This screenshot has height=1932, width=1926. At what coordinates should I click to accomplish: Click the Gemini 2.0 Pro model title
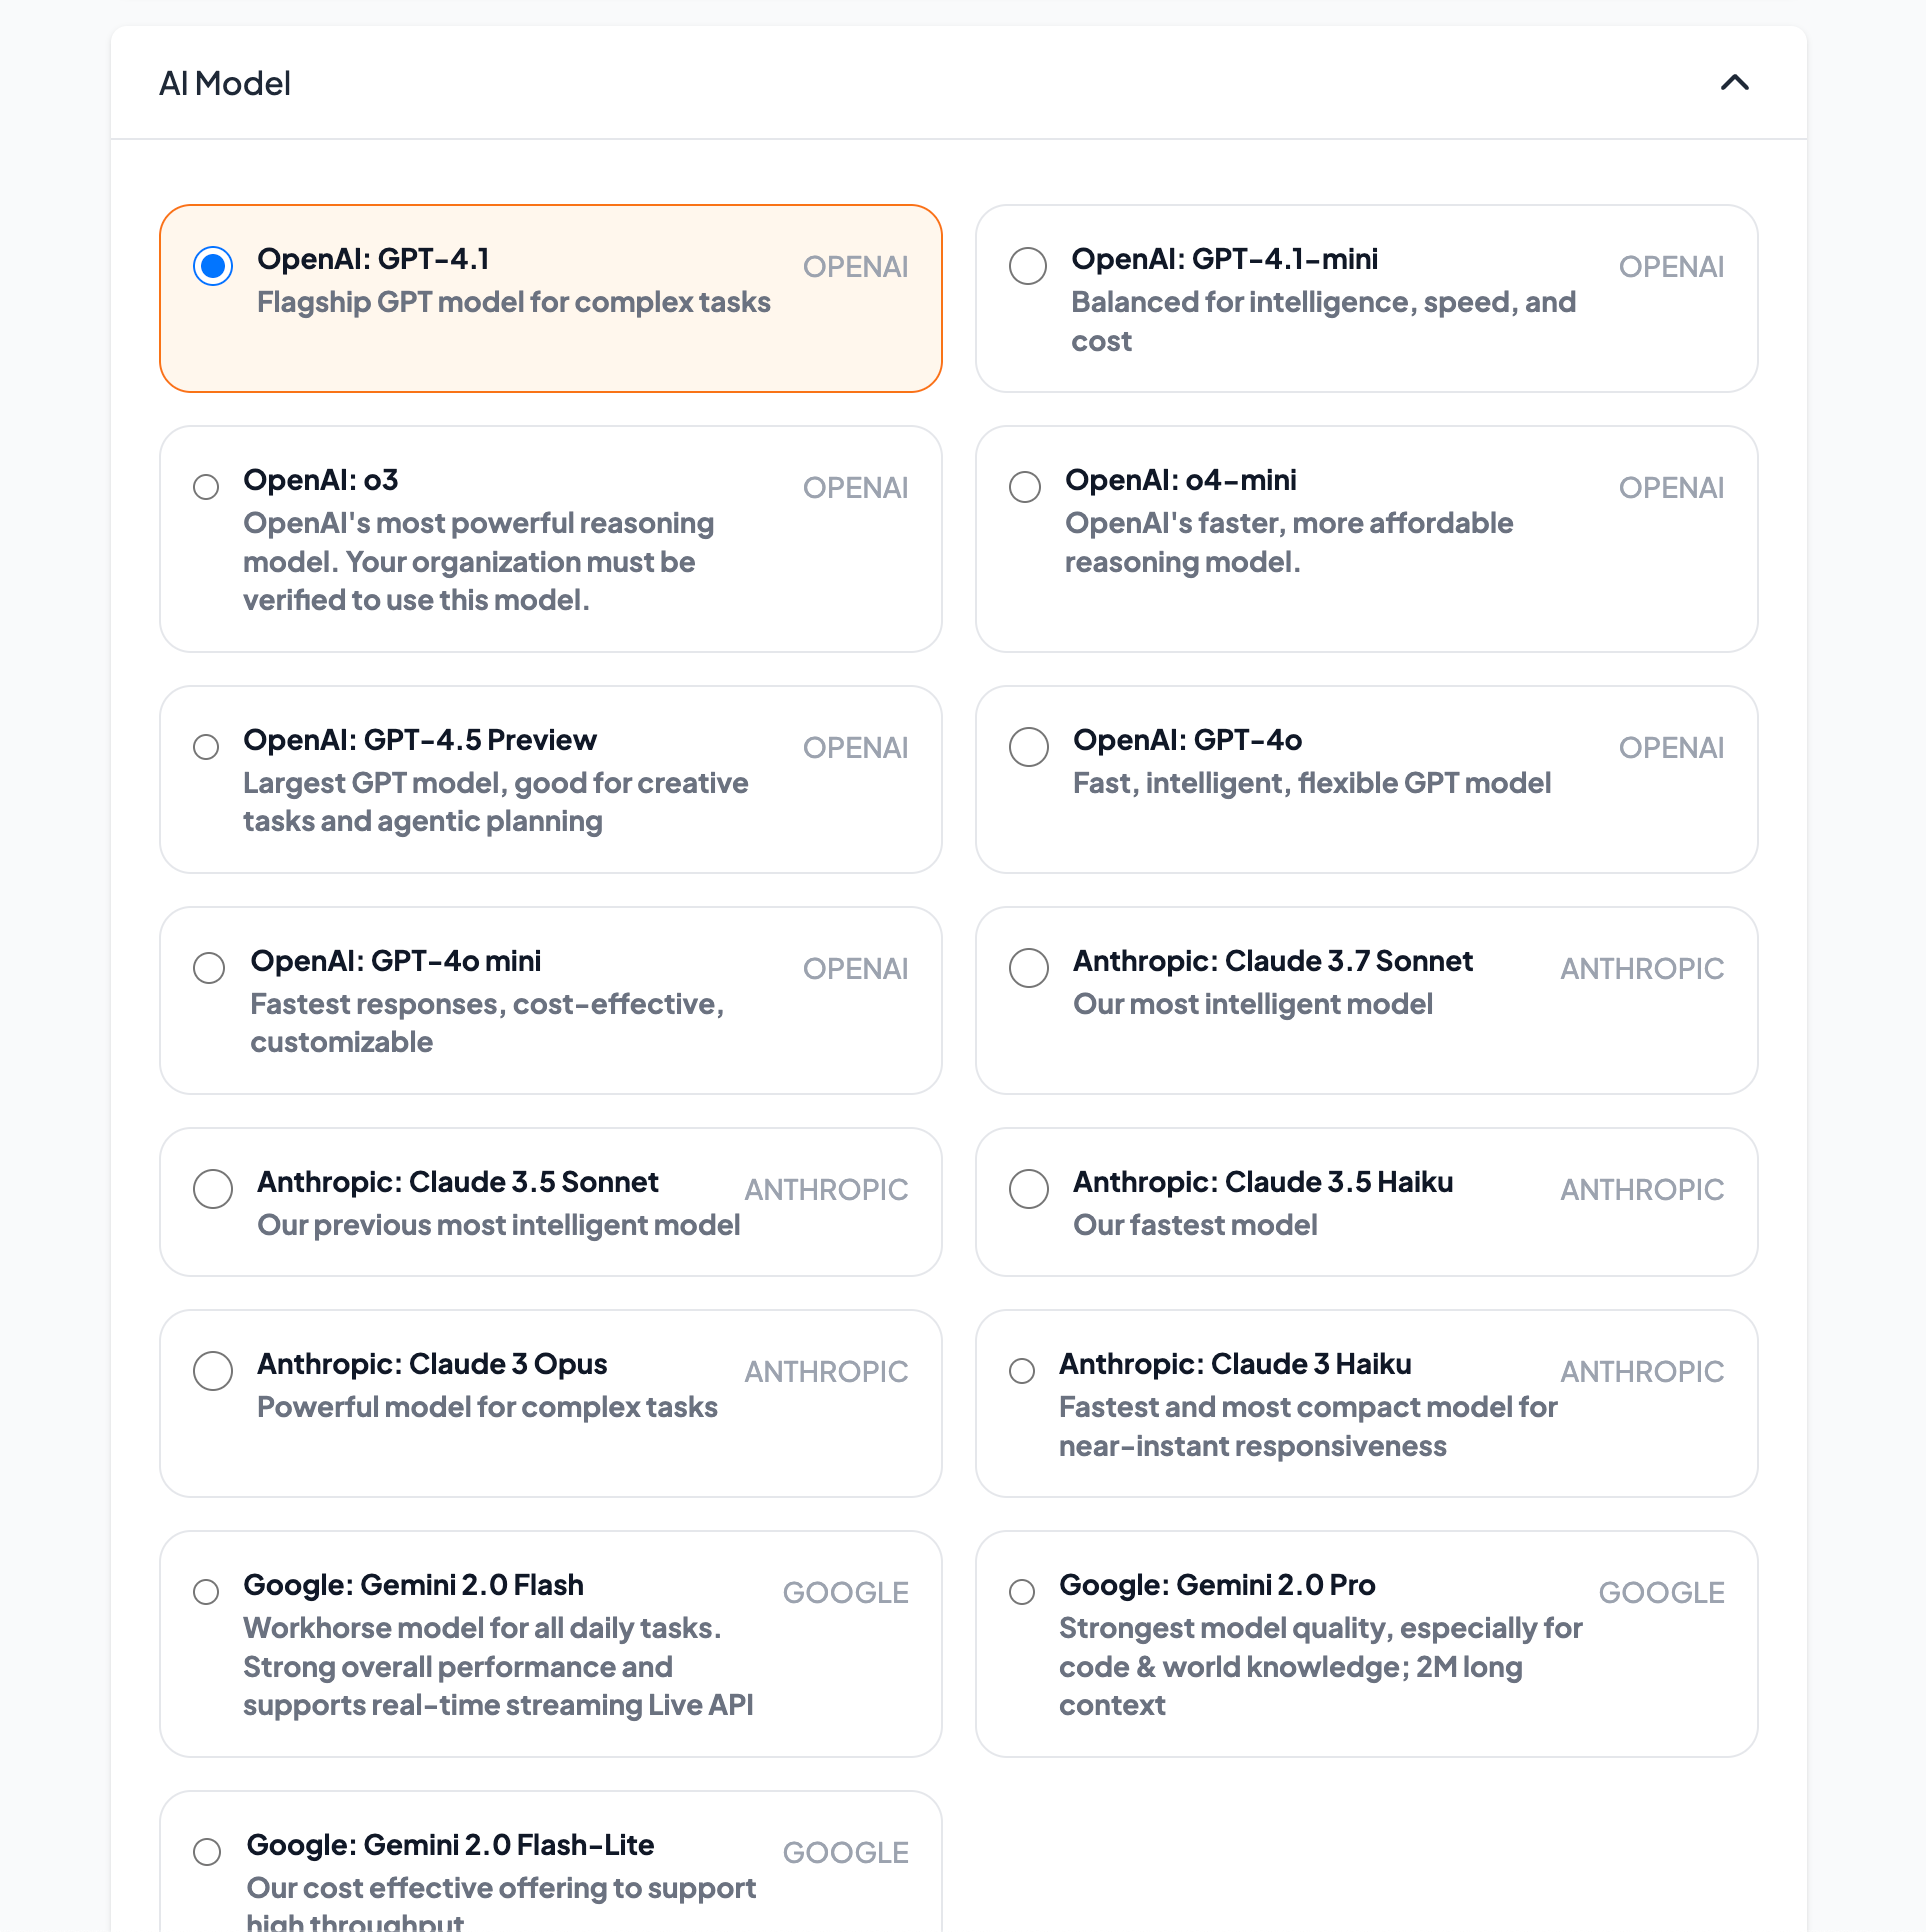pyautogui.click(x=1217, y=1585)
